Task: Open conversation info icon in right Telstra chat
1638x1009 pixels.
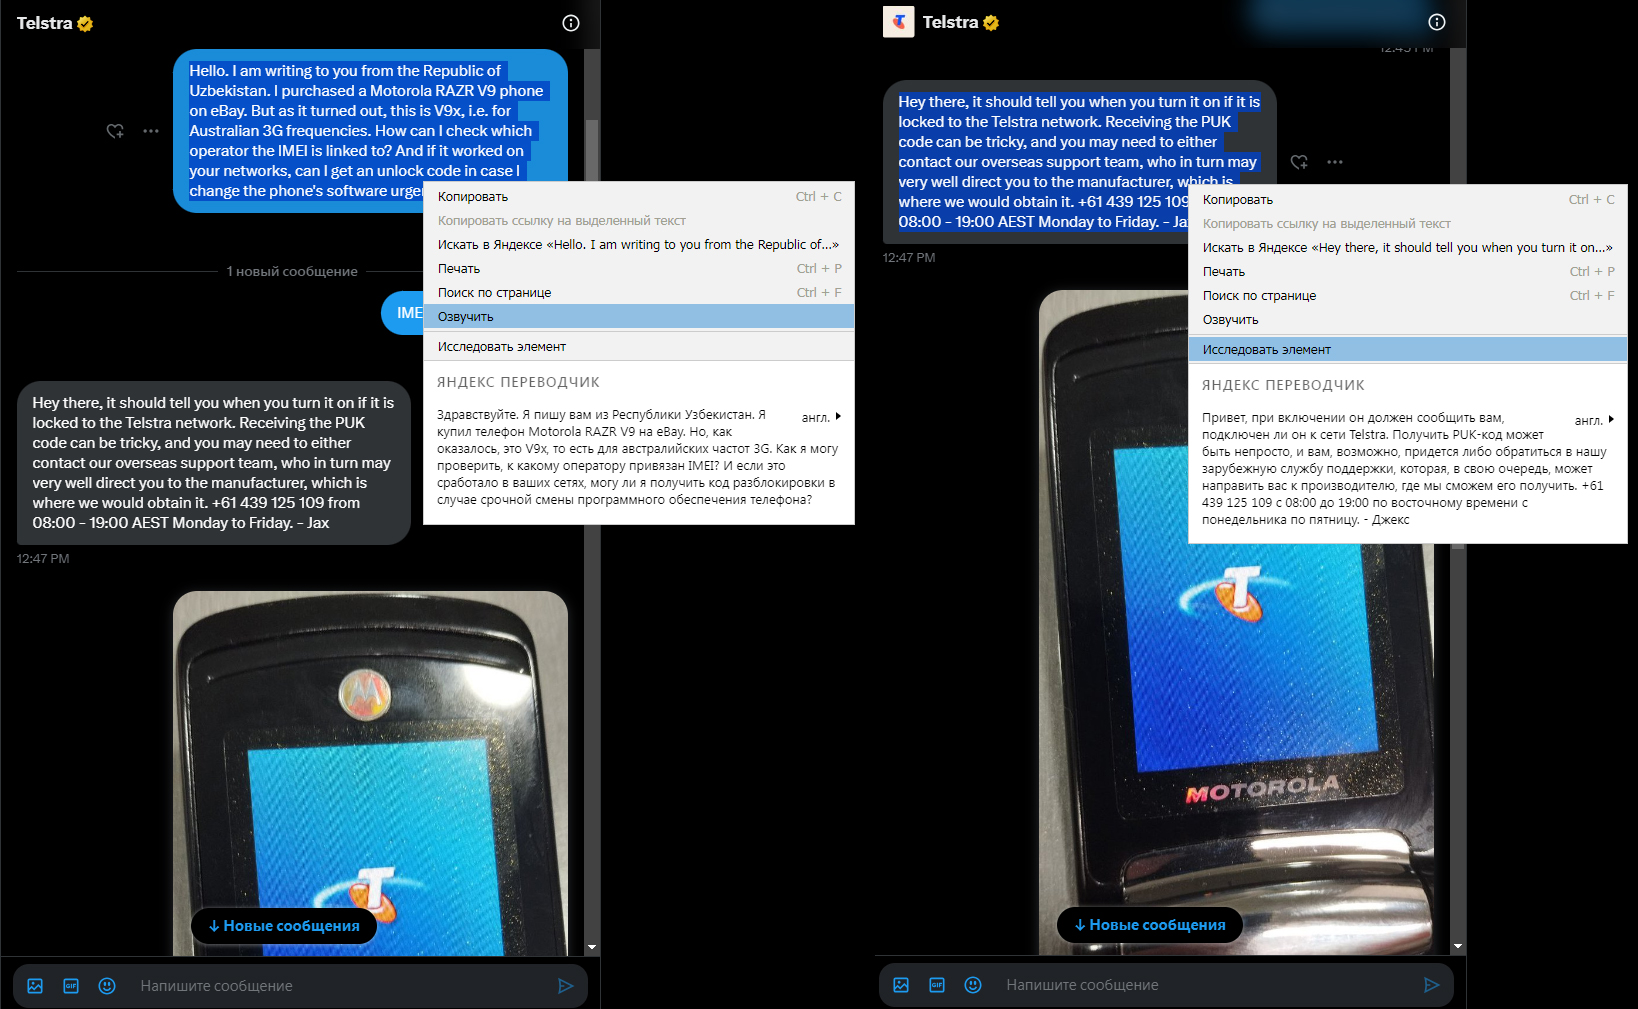Action: click(x=1437, y=22)
